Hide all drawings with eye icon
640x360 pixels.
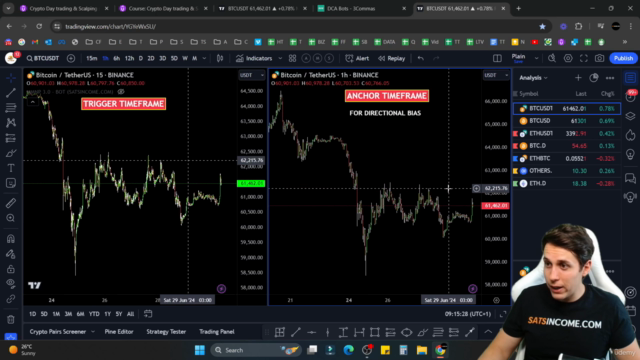(11, 283)
